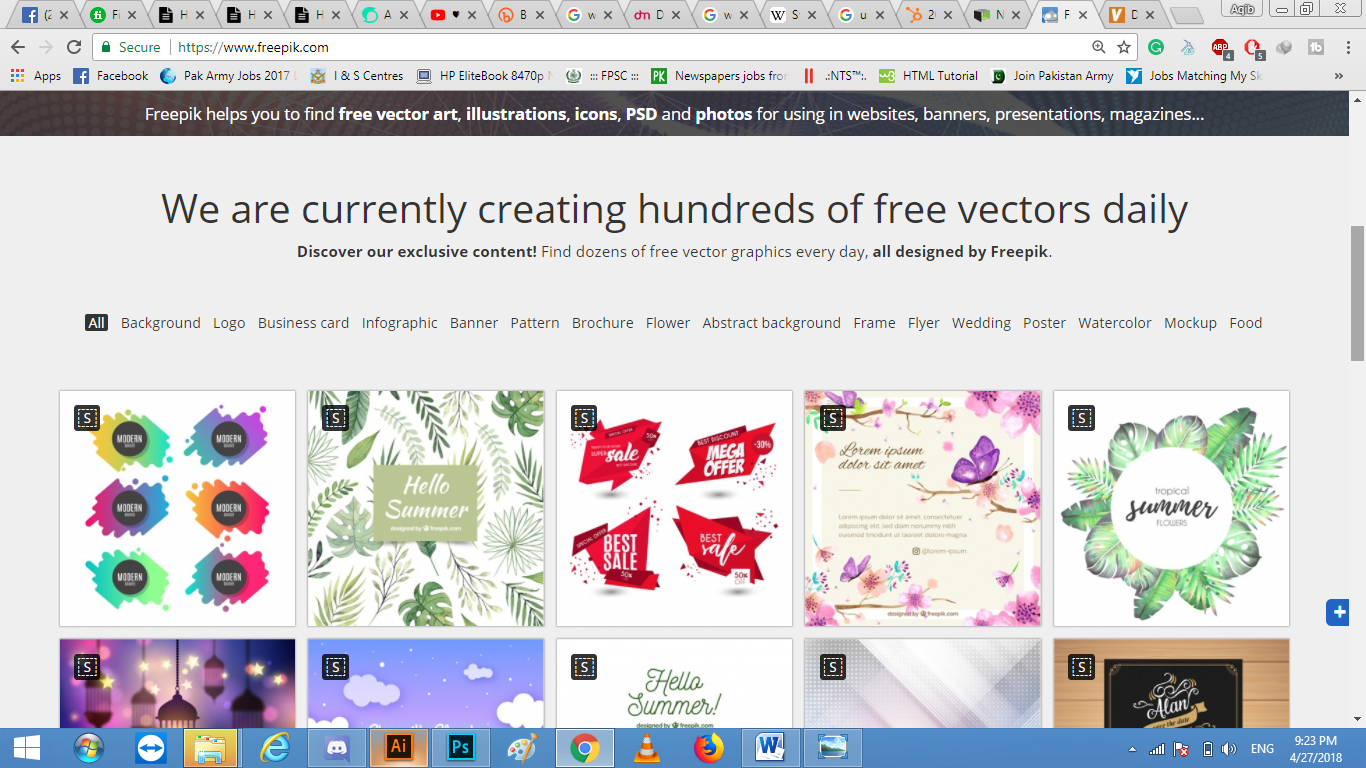Open the Mega Offer red sale banners thumbnail
This screenshot has height=768, width=1366.
[x=674, y=508]
